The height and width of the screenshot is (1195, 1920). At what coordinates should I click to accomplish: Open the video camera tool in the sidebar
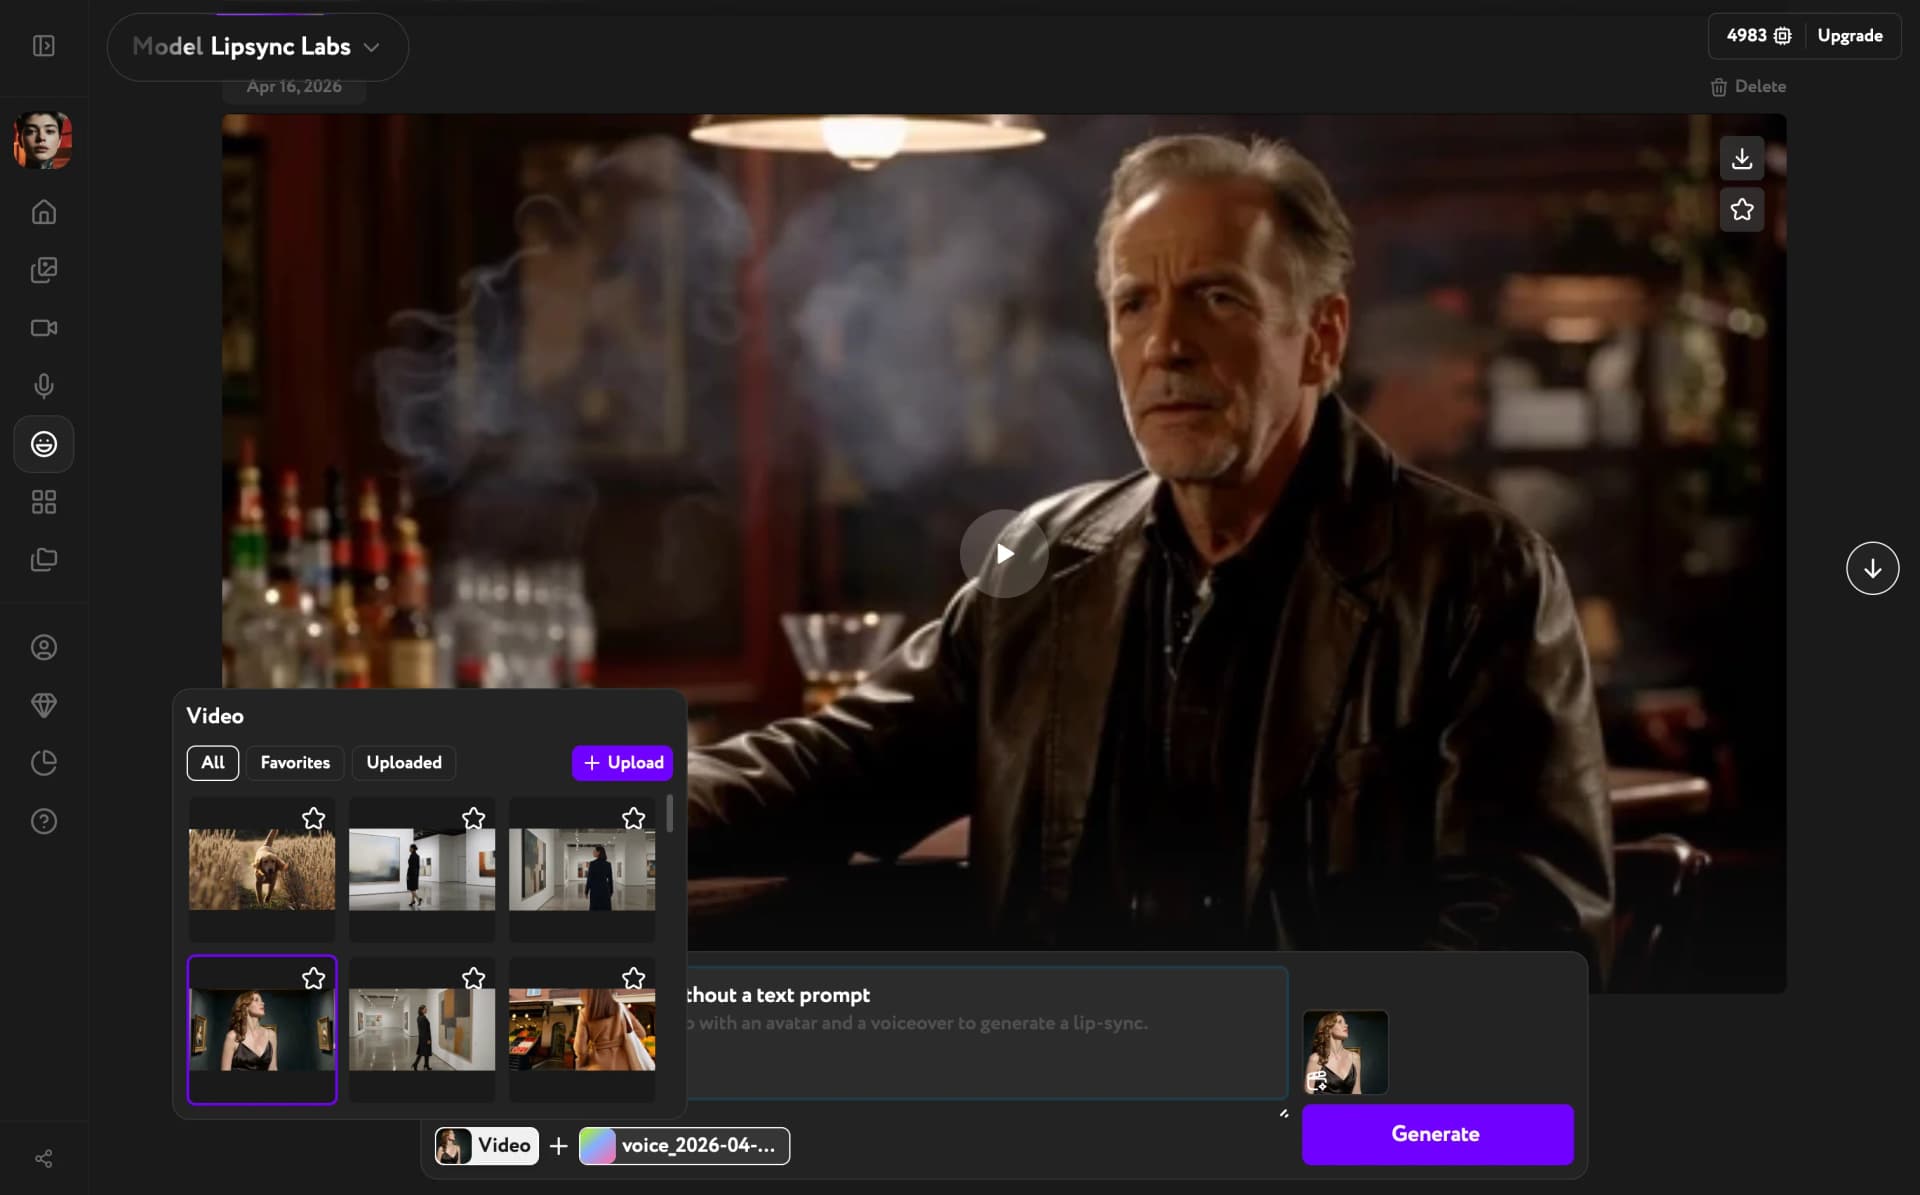pos(43,328)
